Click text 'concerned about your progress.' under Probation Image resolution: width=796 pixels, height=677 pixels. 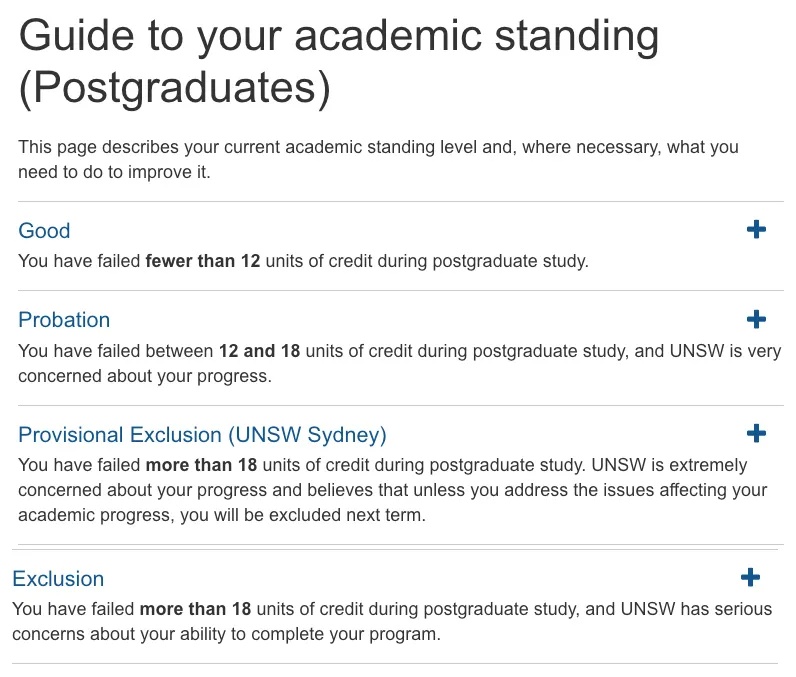(145, 376)
